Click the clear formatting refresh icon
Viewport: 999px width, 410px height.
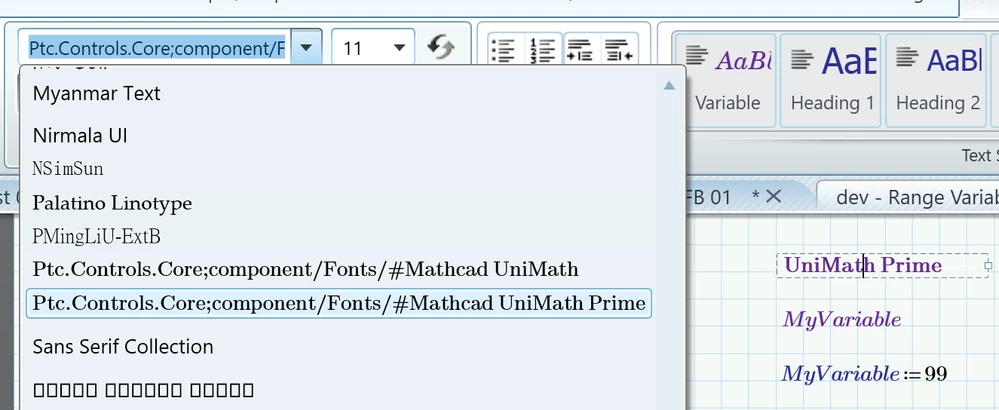[440, 47]
